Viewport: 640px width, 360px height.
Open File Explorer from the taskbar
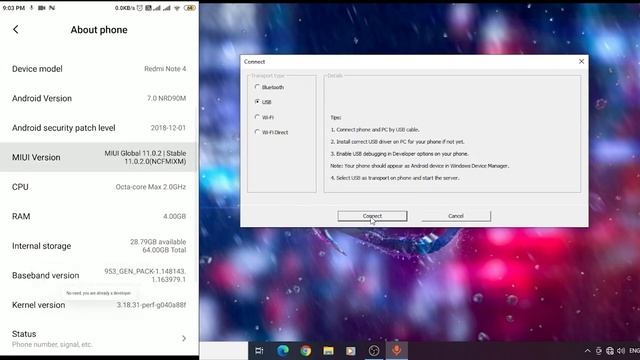[x=328, y=351]
